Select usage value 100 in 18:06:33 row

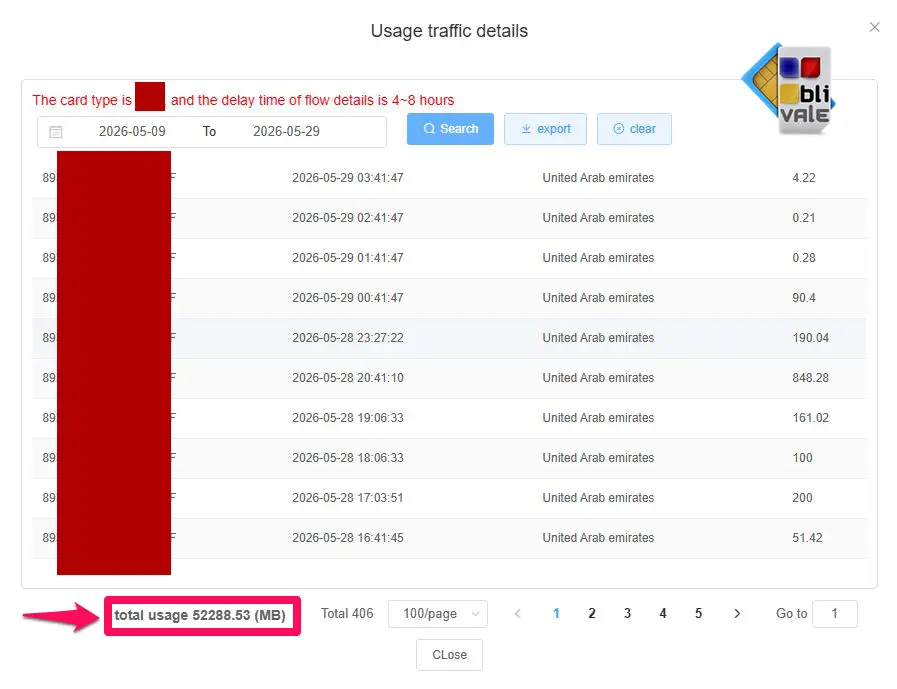(802, 458)
